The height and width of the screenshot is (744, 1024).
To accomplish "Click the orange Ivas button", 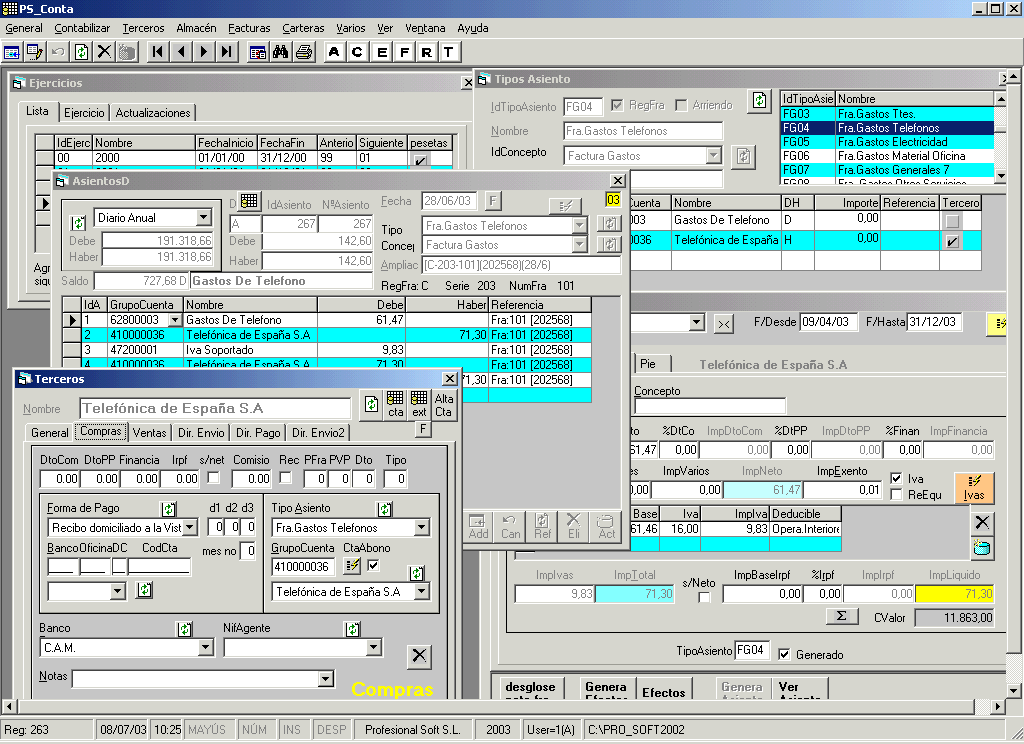I will 974,487.
